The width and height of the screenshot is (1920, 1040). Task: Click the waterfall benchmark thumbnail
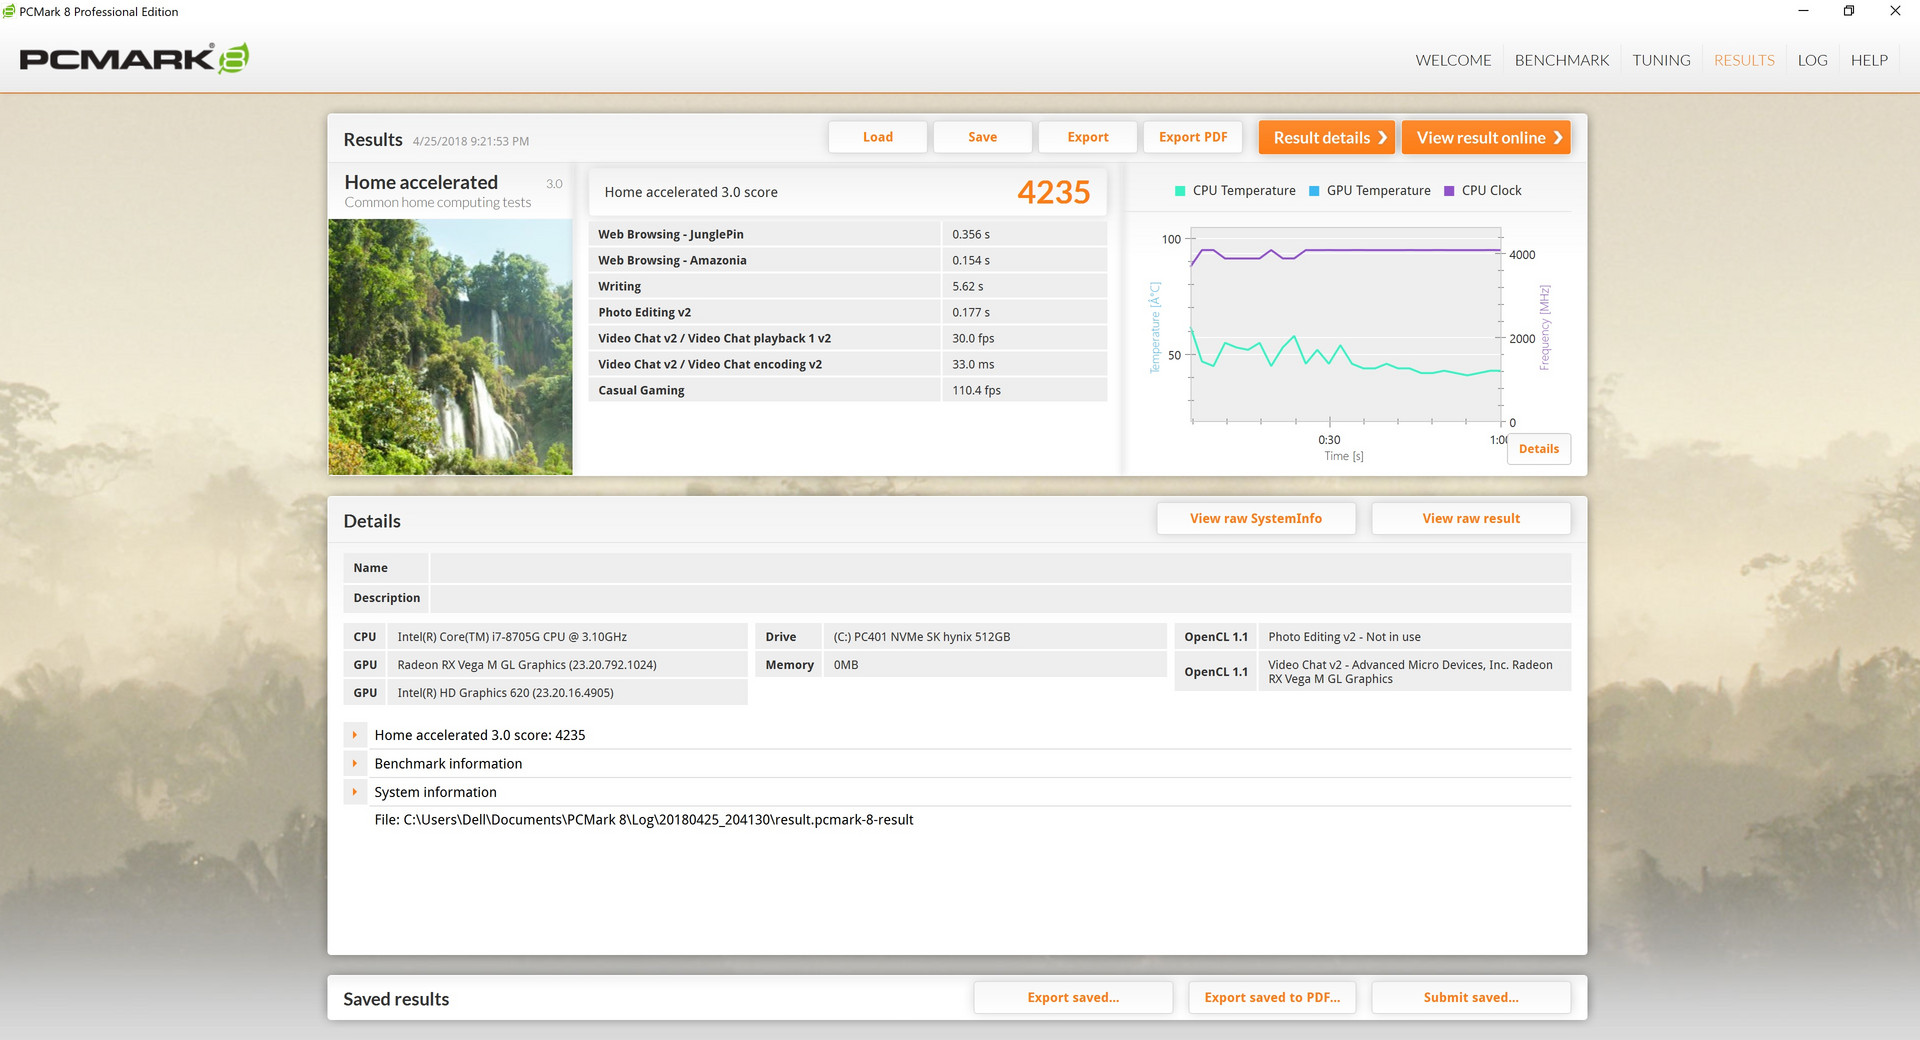[450, 347]
